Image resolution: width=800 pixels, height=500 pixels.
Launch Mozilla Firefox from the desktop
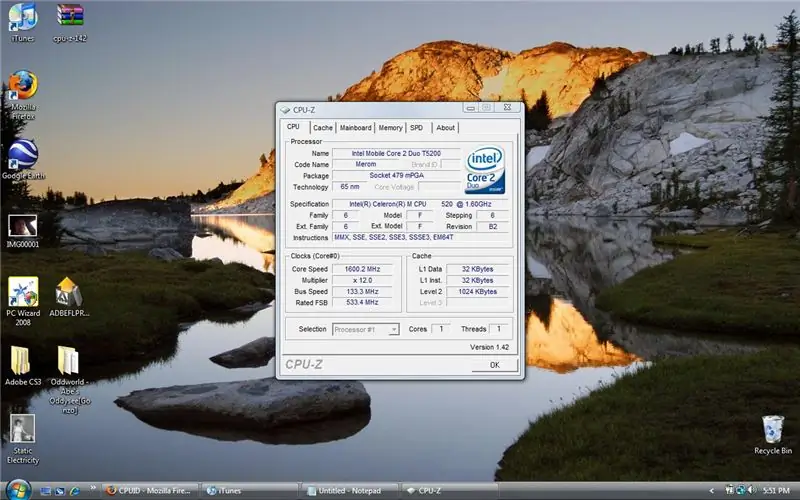(x=23, y=95)
